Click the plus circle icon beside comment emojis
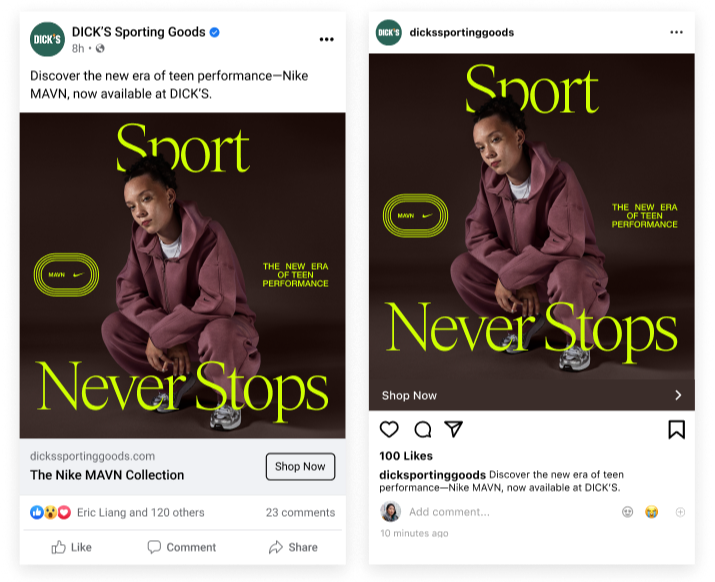 click(x=680, y=512)
